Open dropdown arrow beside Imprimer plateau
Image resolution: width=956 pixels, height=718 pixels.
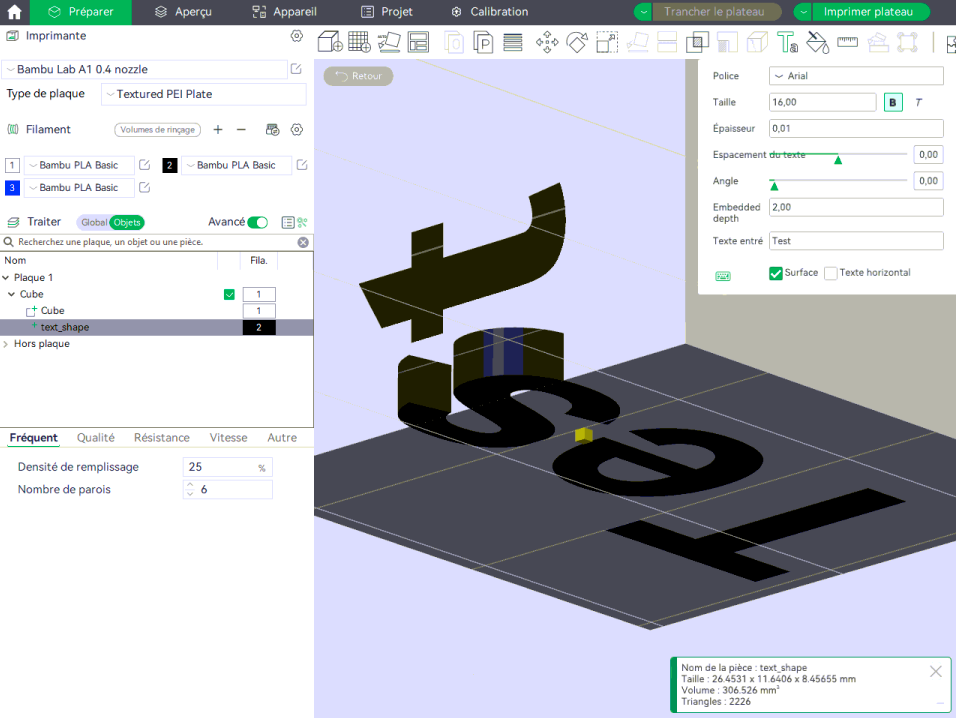point(804,12)
